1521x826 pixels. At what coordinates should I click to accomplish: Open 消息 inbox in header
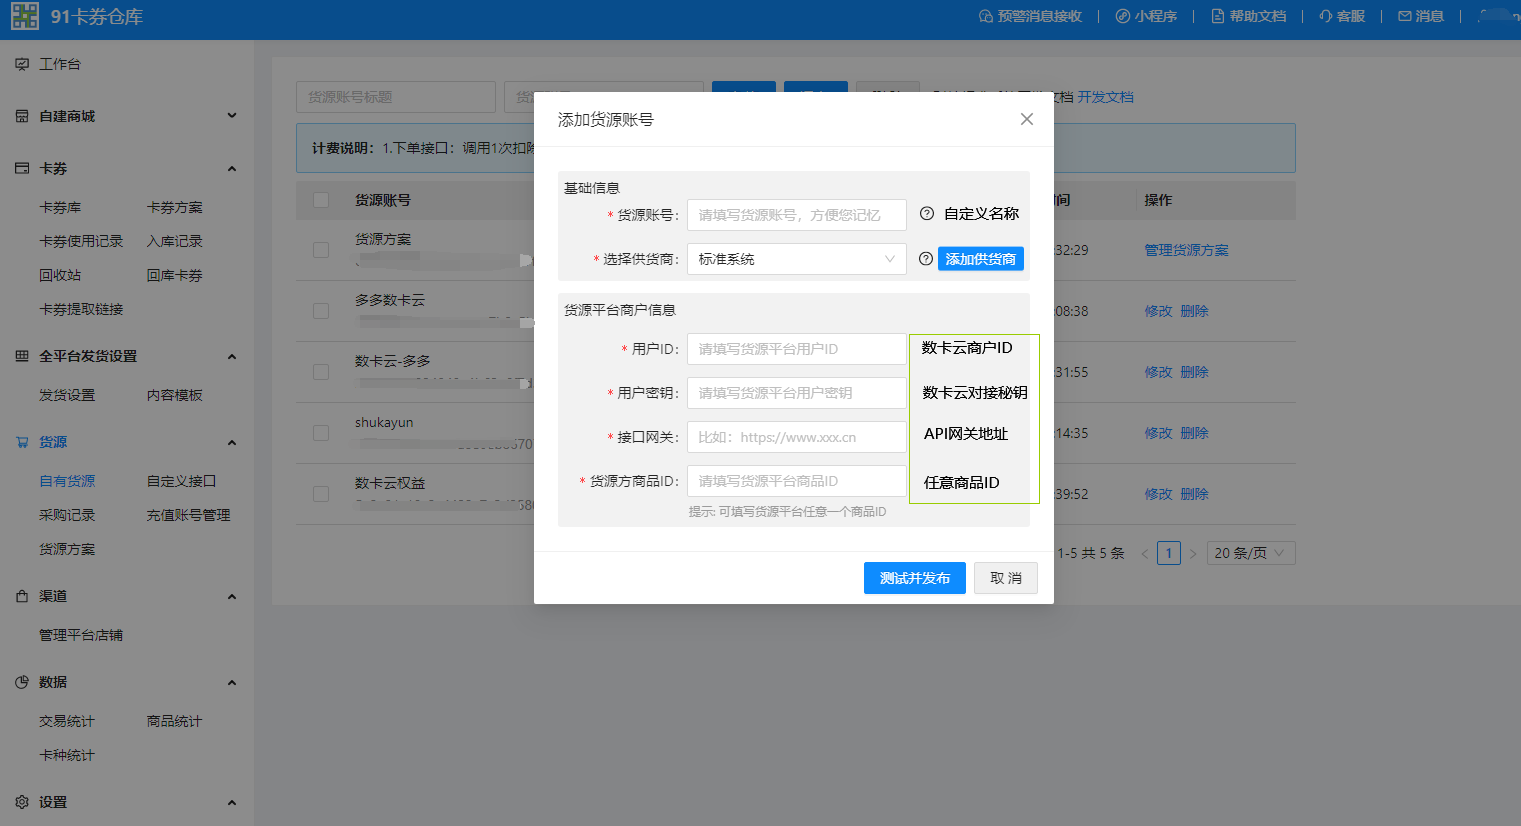coord(1420,16)
